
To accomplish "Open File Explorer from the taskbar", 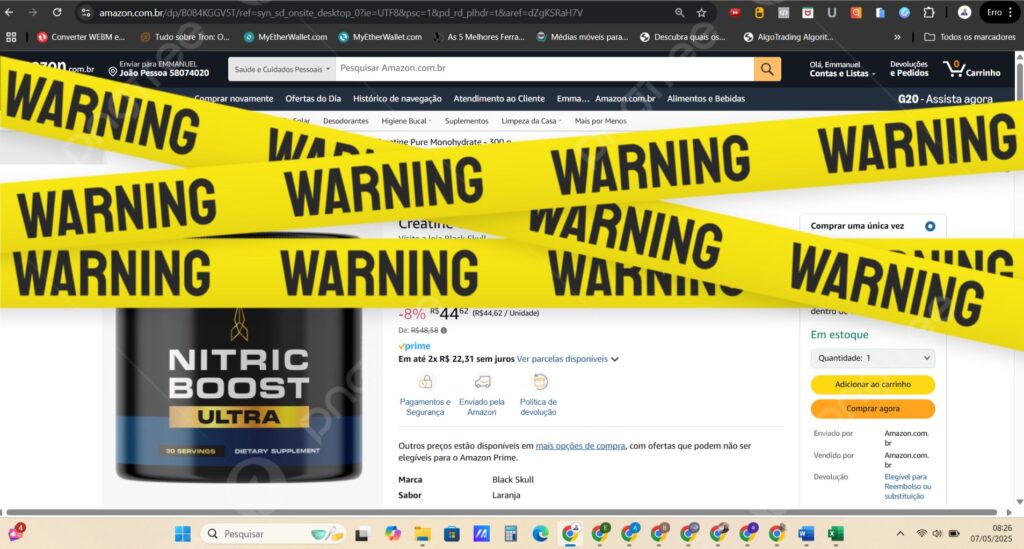I will [x=422, y=534].
